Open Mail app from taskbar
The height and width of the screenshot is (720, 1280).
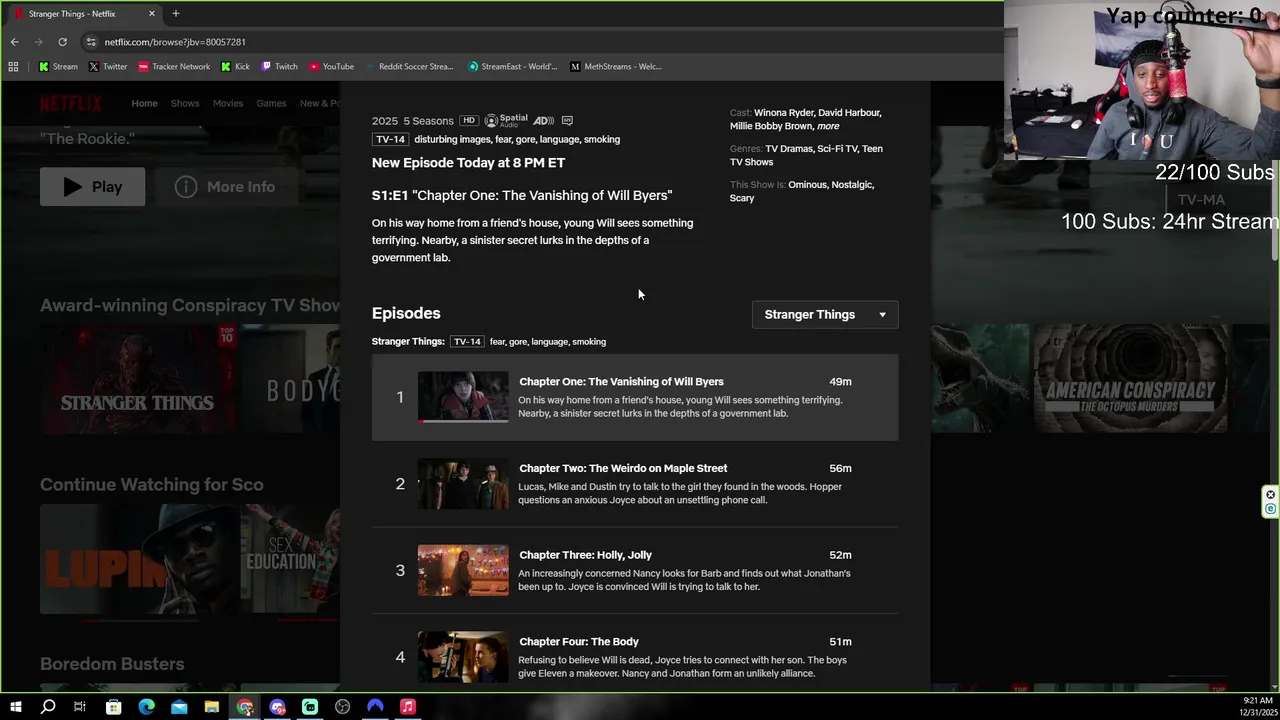pos(179,707)
